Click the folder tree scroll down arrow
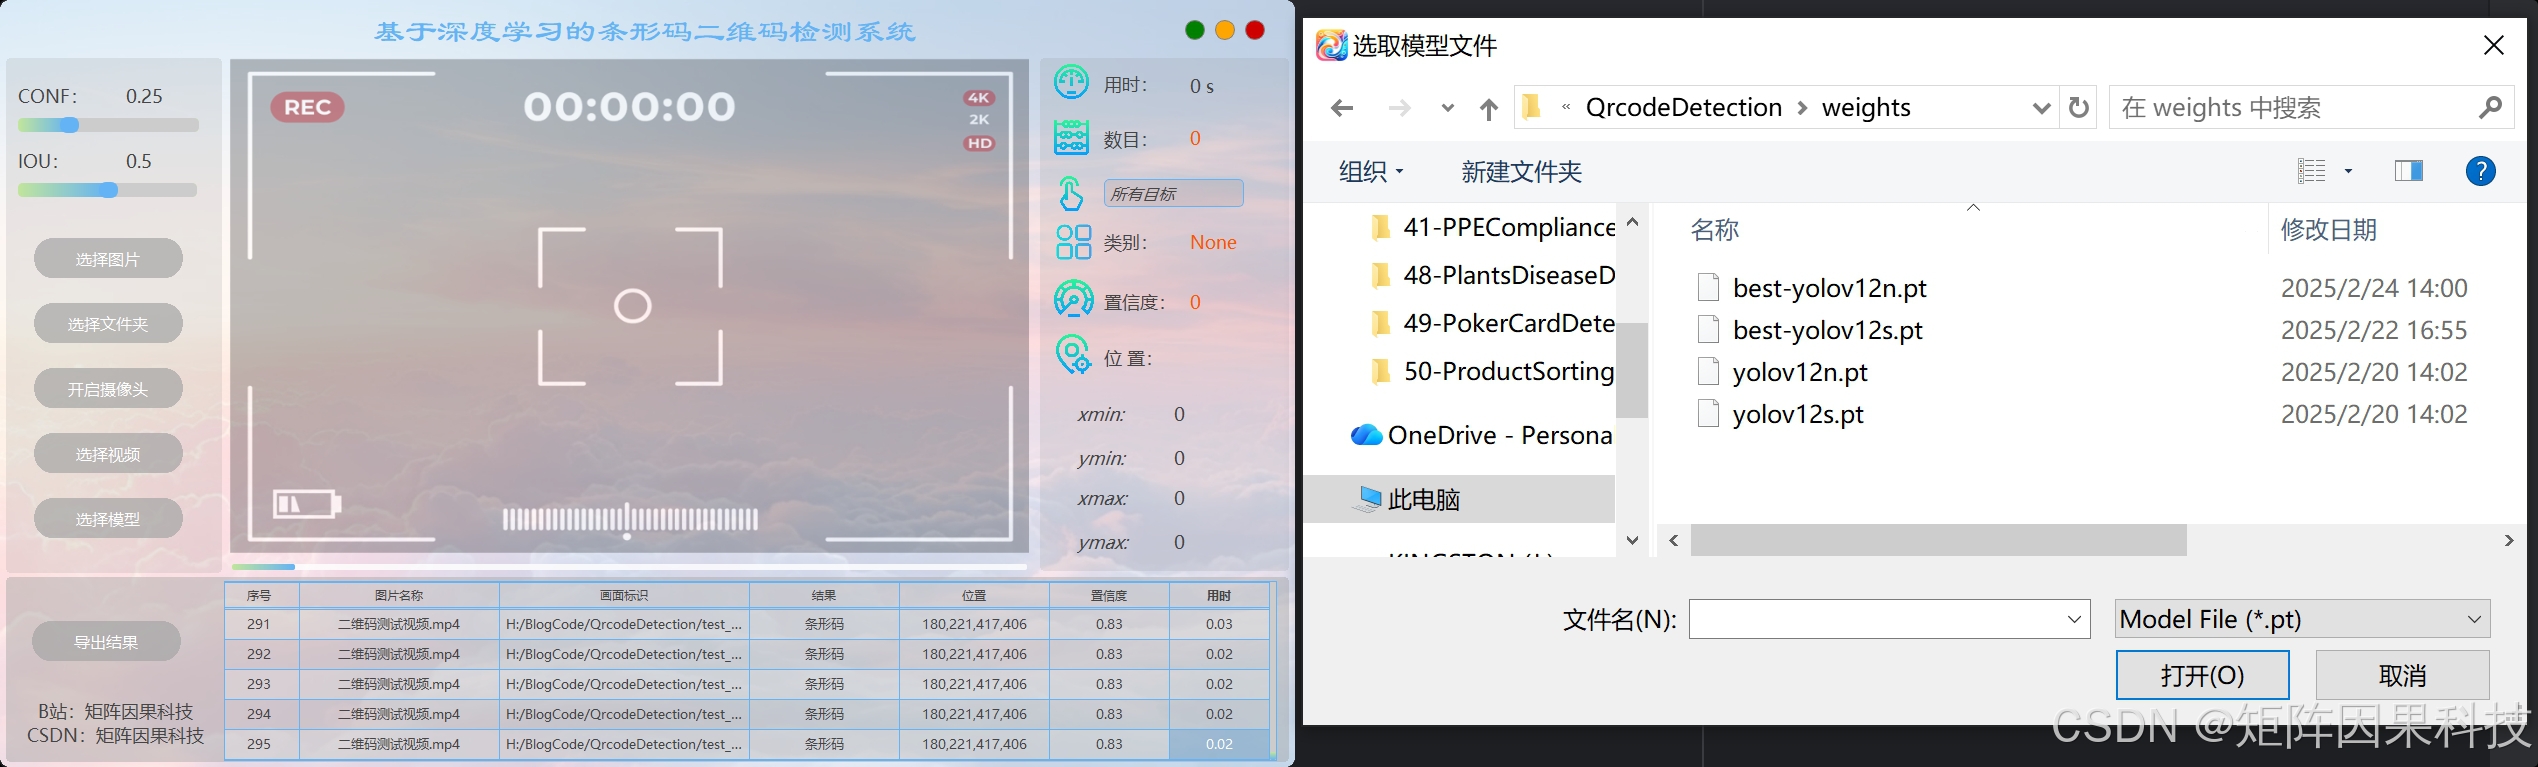 [1632, 540]
